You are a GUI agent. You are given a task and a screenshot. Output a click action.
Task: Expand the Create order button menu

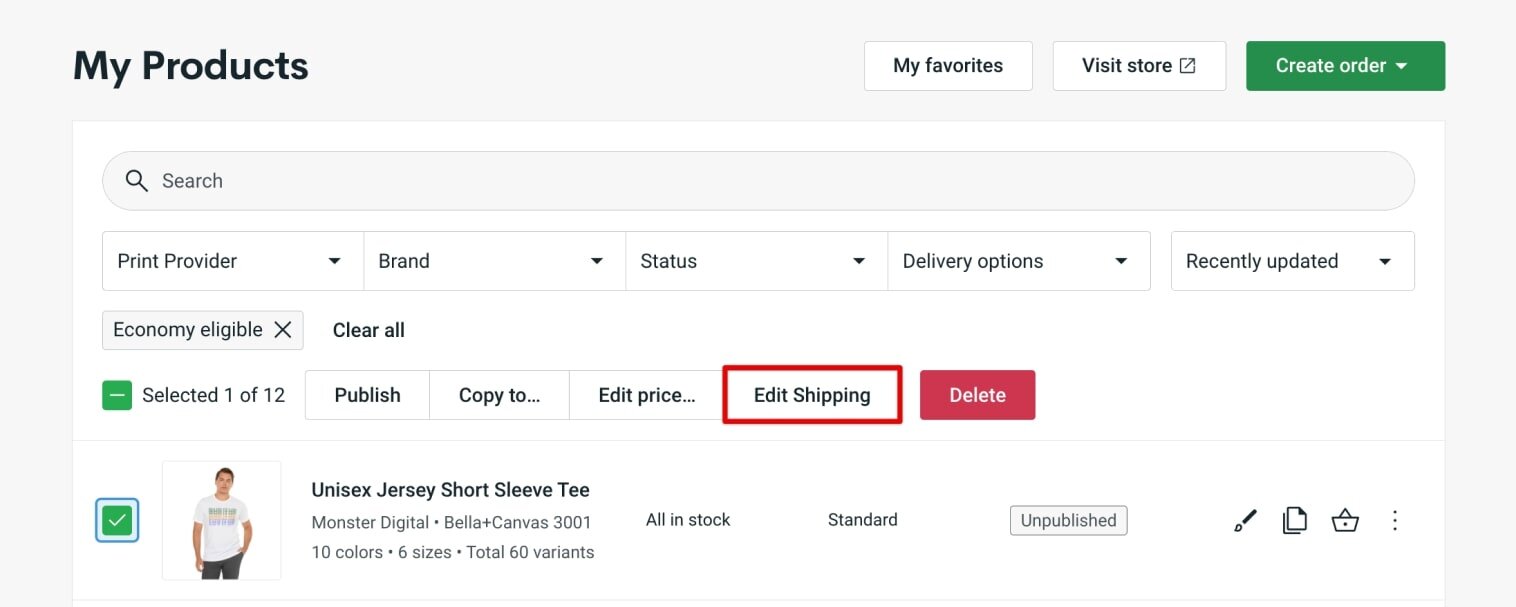coord(1345,66)
